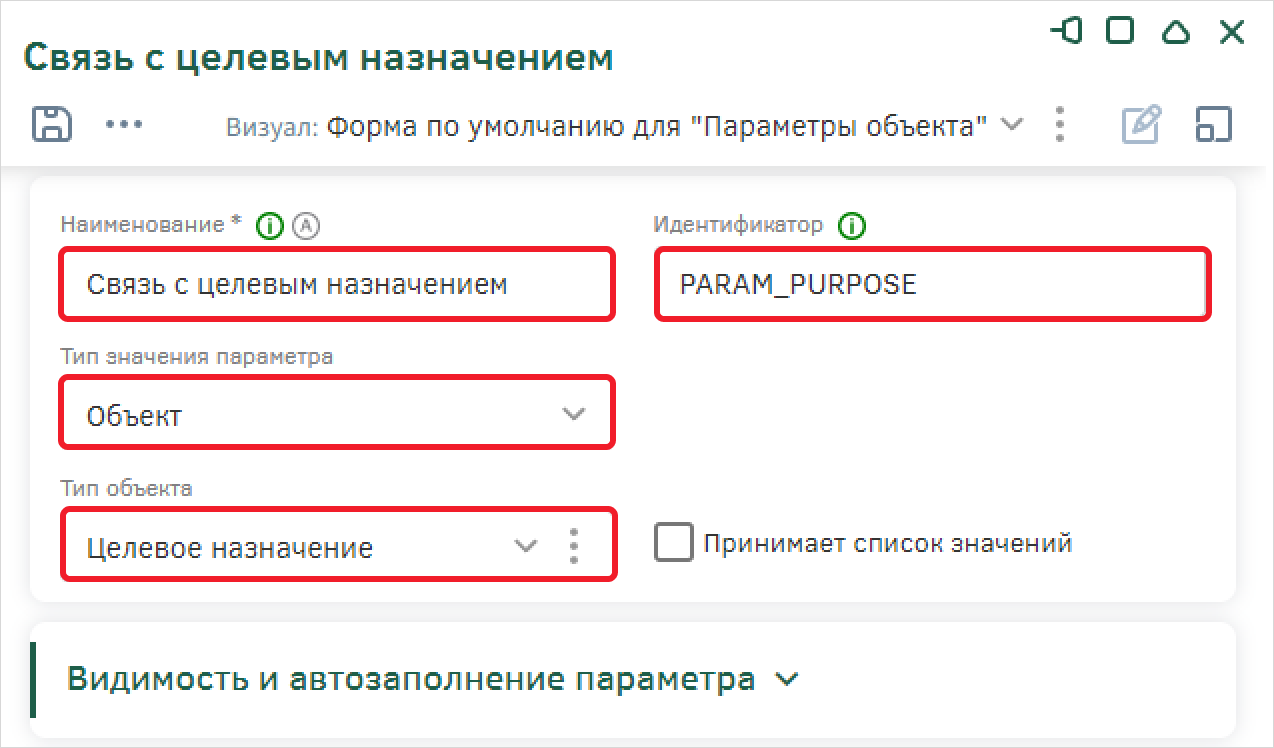
Task: Click the pin window icon at top
Action: (1067, 32)
